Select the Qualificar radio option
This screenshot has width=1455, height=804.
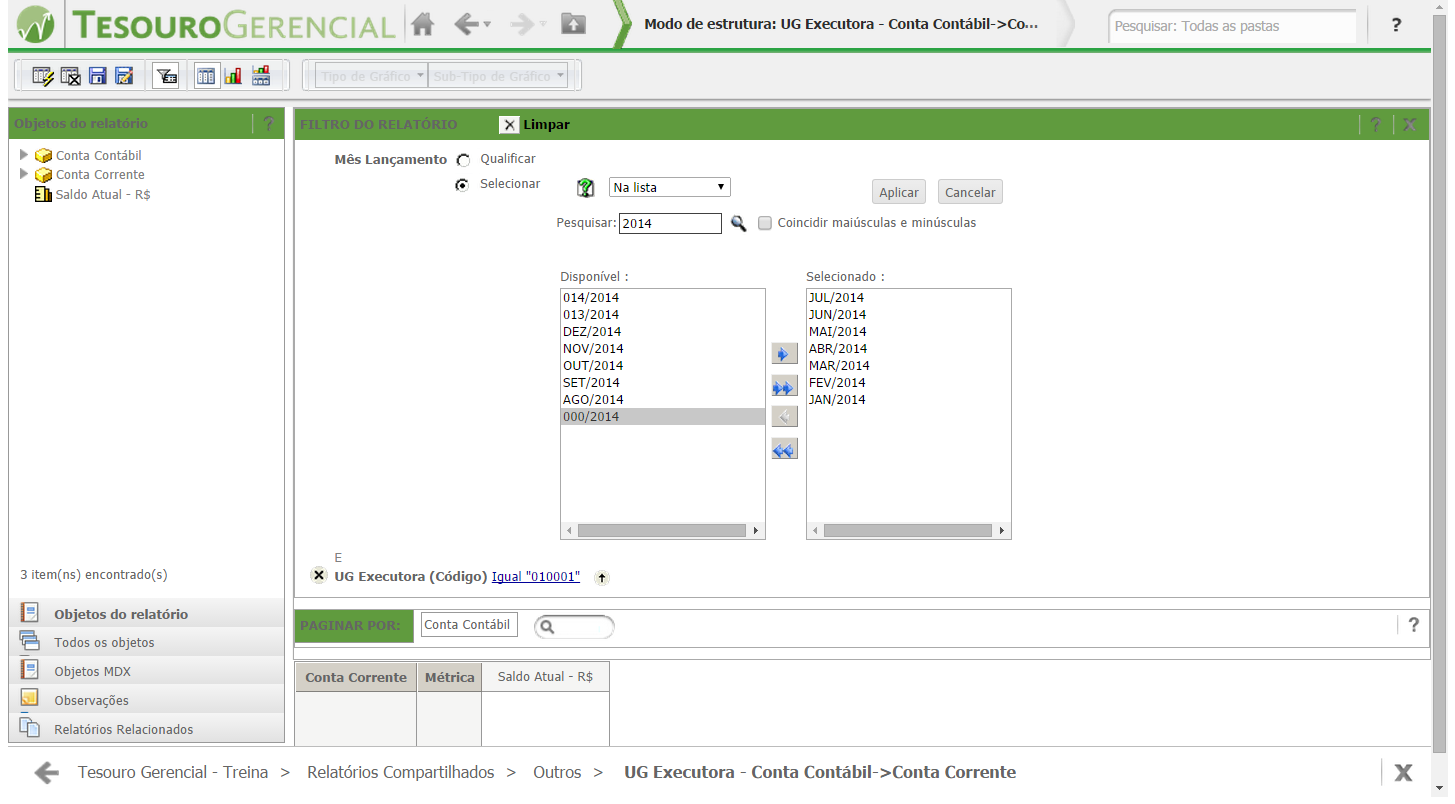(x=463, y=160)
